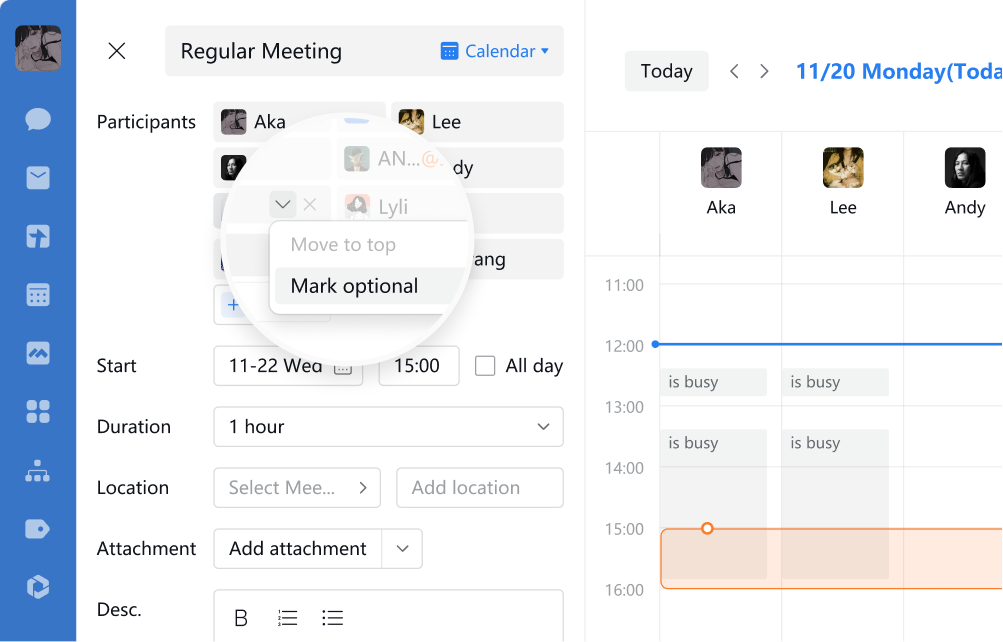The height and width of the screenshot is (642, 1003).
Task: Toggle bold formatting in description
Action: 241,618
